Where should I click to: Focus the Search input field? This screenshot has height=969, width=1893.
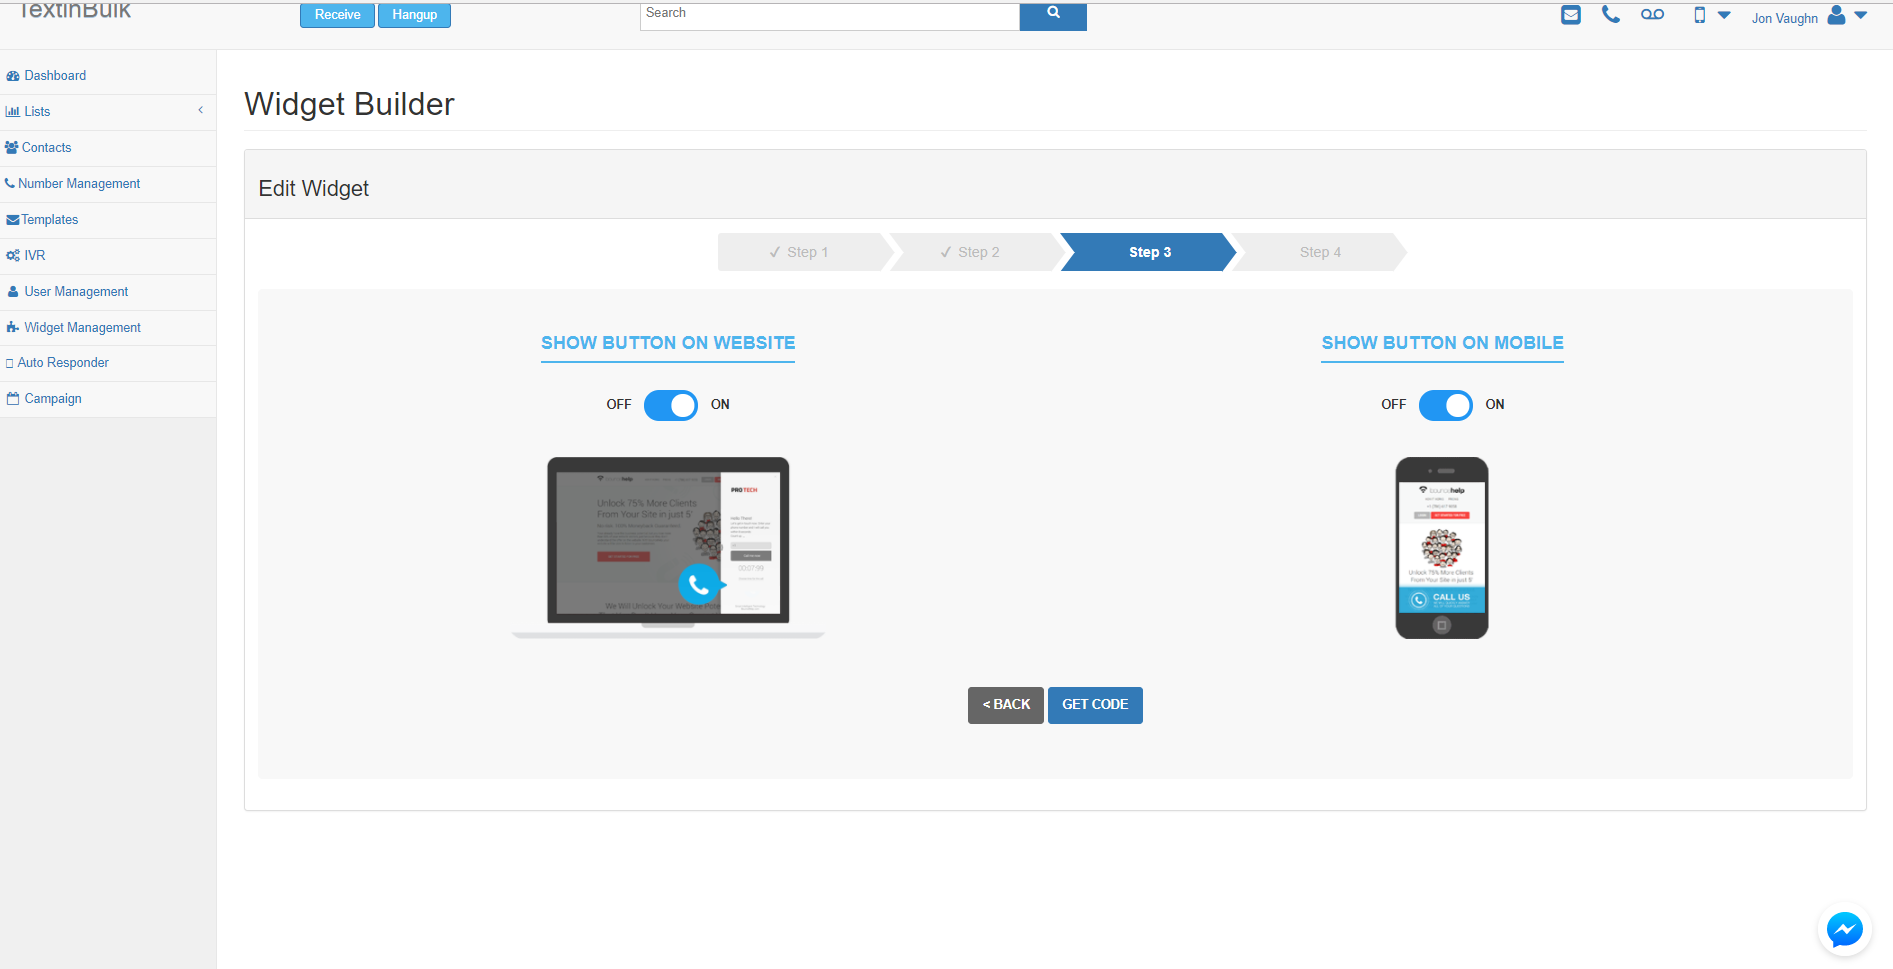click(x=830, y=16)
